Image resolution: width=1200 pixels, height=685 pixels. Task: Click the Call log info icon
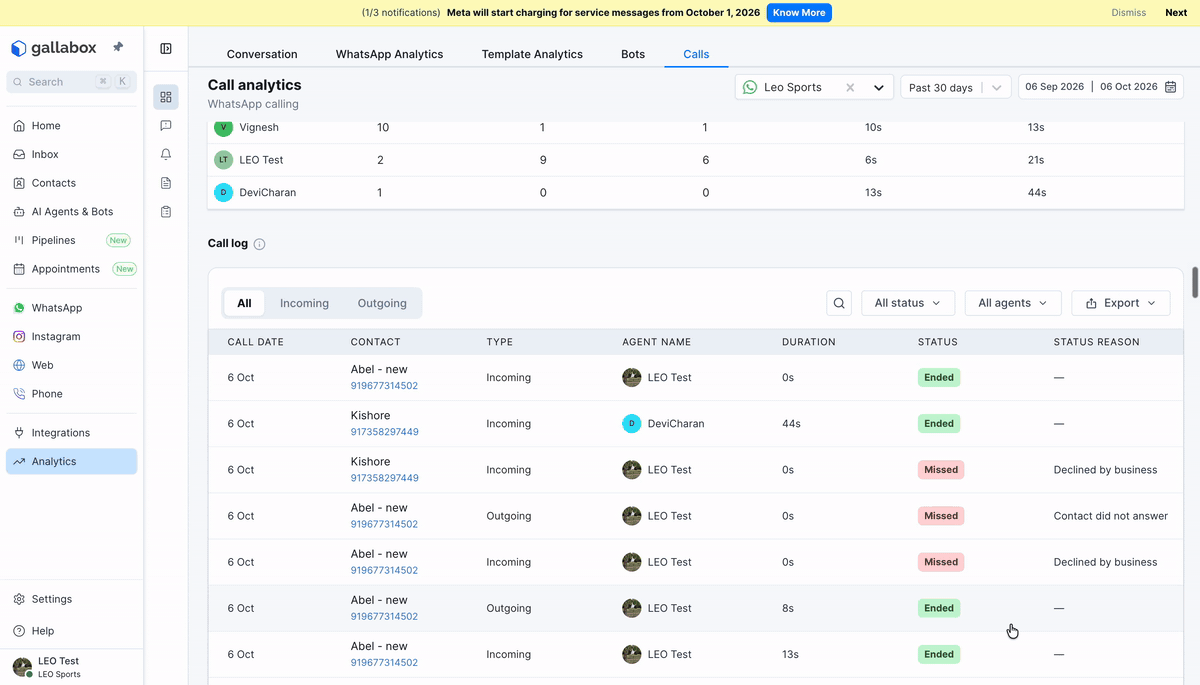[260, 244]
